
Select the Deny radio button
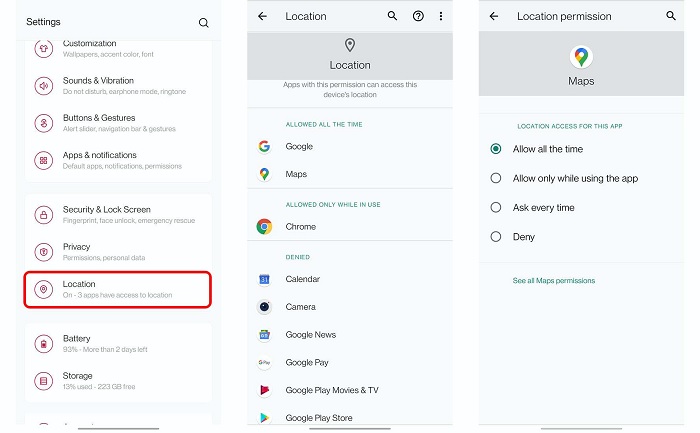coord(496,237)
